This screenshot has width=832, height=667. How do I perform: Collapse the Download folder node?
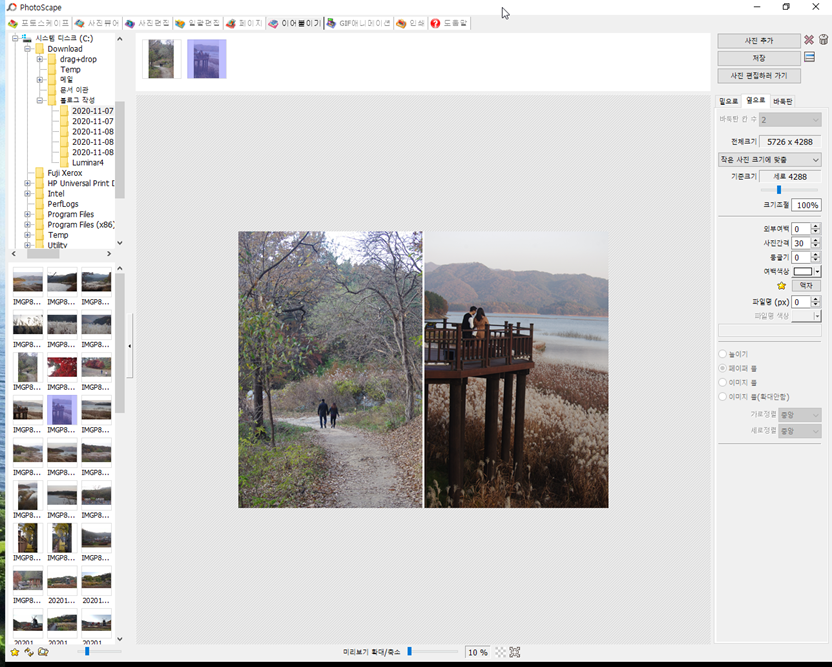coord(28,49)
